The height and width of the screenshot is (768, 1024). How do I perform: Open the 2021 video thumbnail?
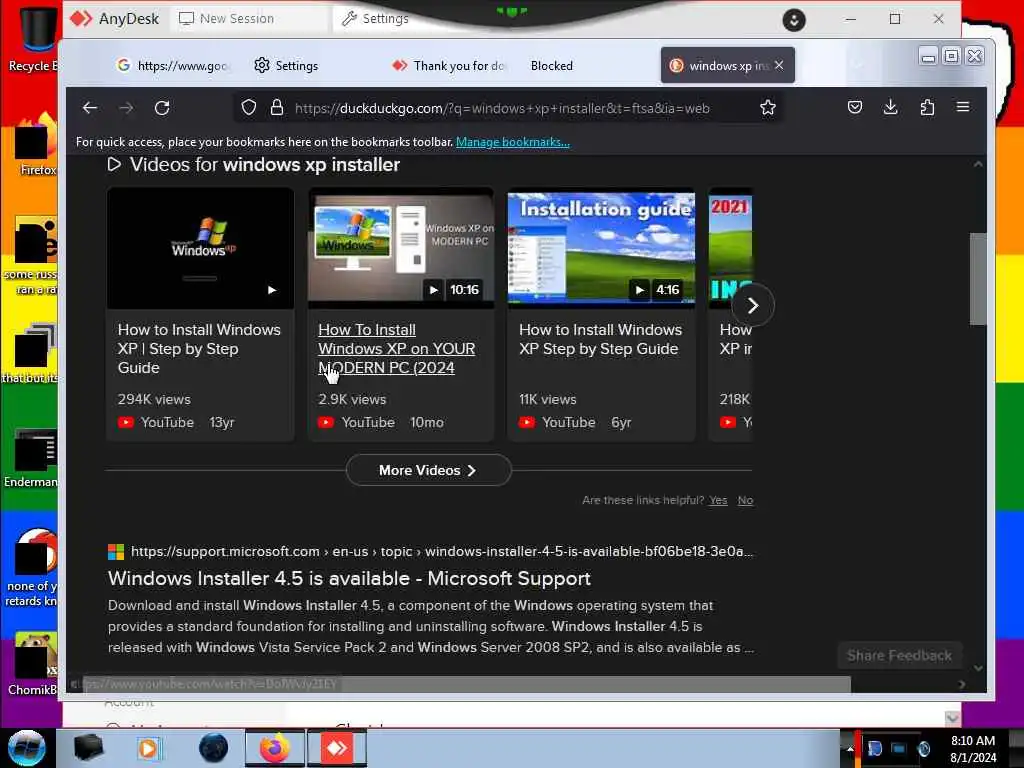click(x=730, y=248)
